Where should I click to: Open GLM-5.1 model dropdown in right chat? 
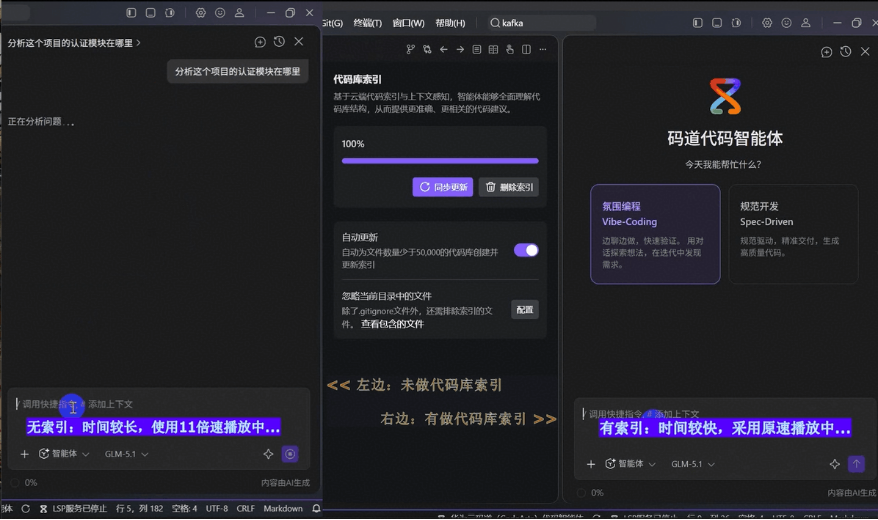[x=693, y=464]
